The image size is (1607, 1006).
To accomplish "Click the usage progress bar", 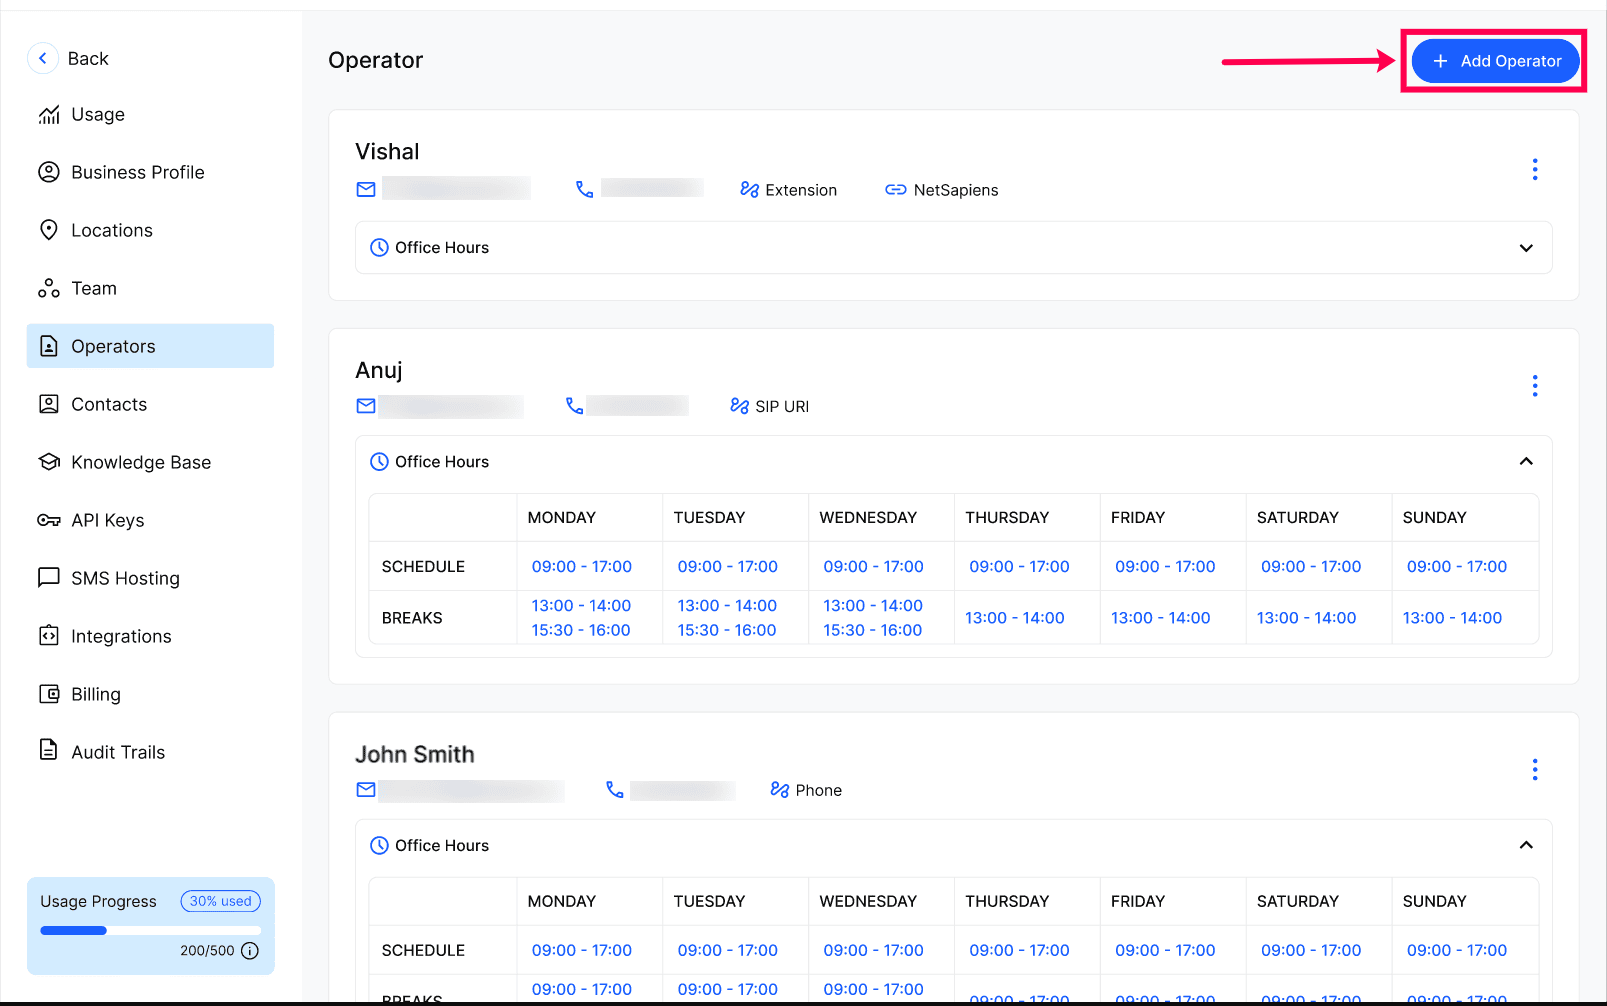I will click(150, 930).
